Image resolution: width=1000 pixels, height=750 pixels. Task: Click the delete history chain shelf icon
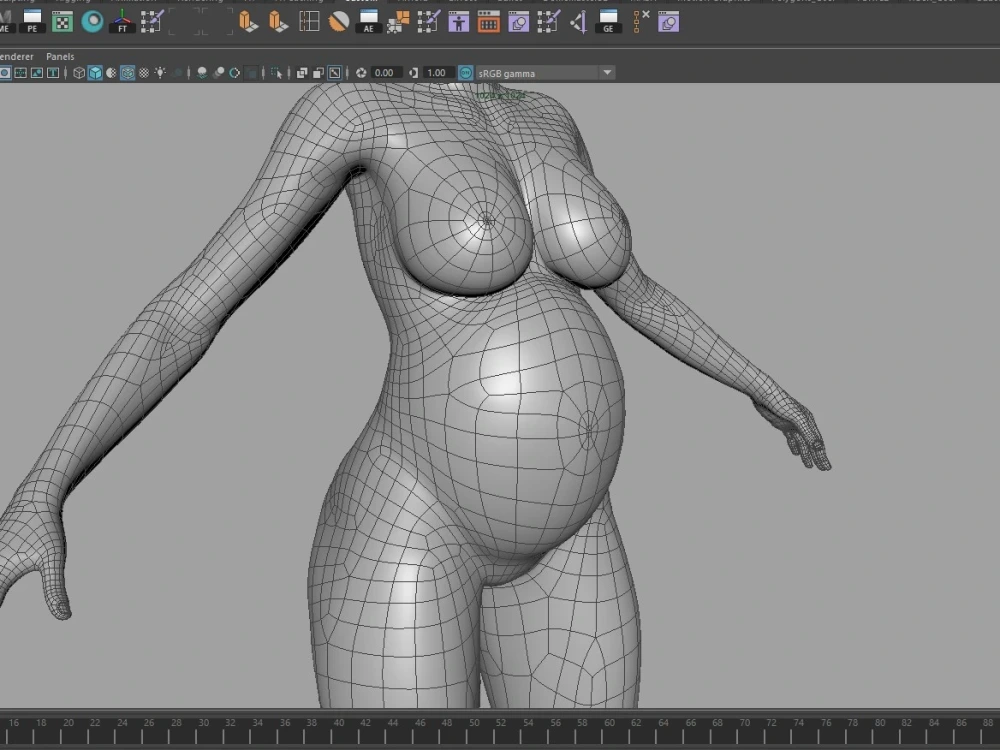[640, 22]
